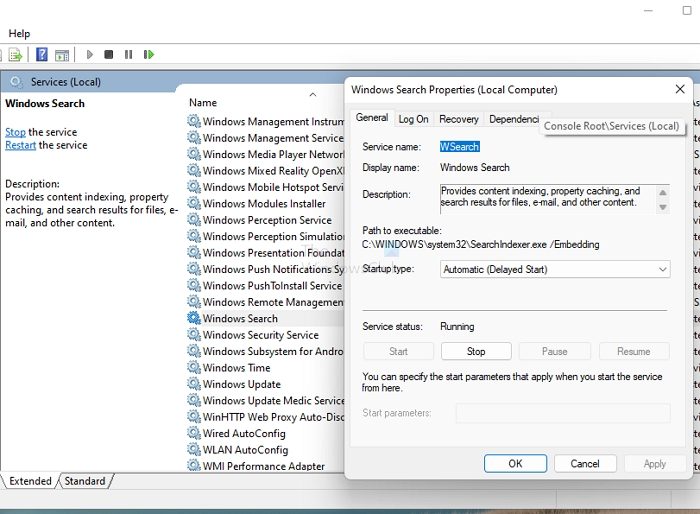Click the OK button

[x=515, y=464]
